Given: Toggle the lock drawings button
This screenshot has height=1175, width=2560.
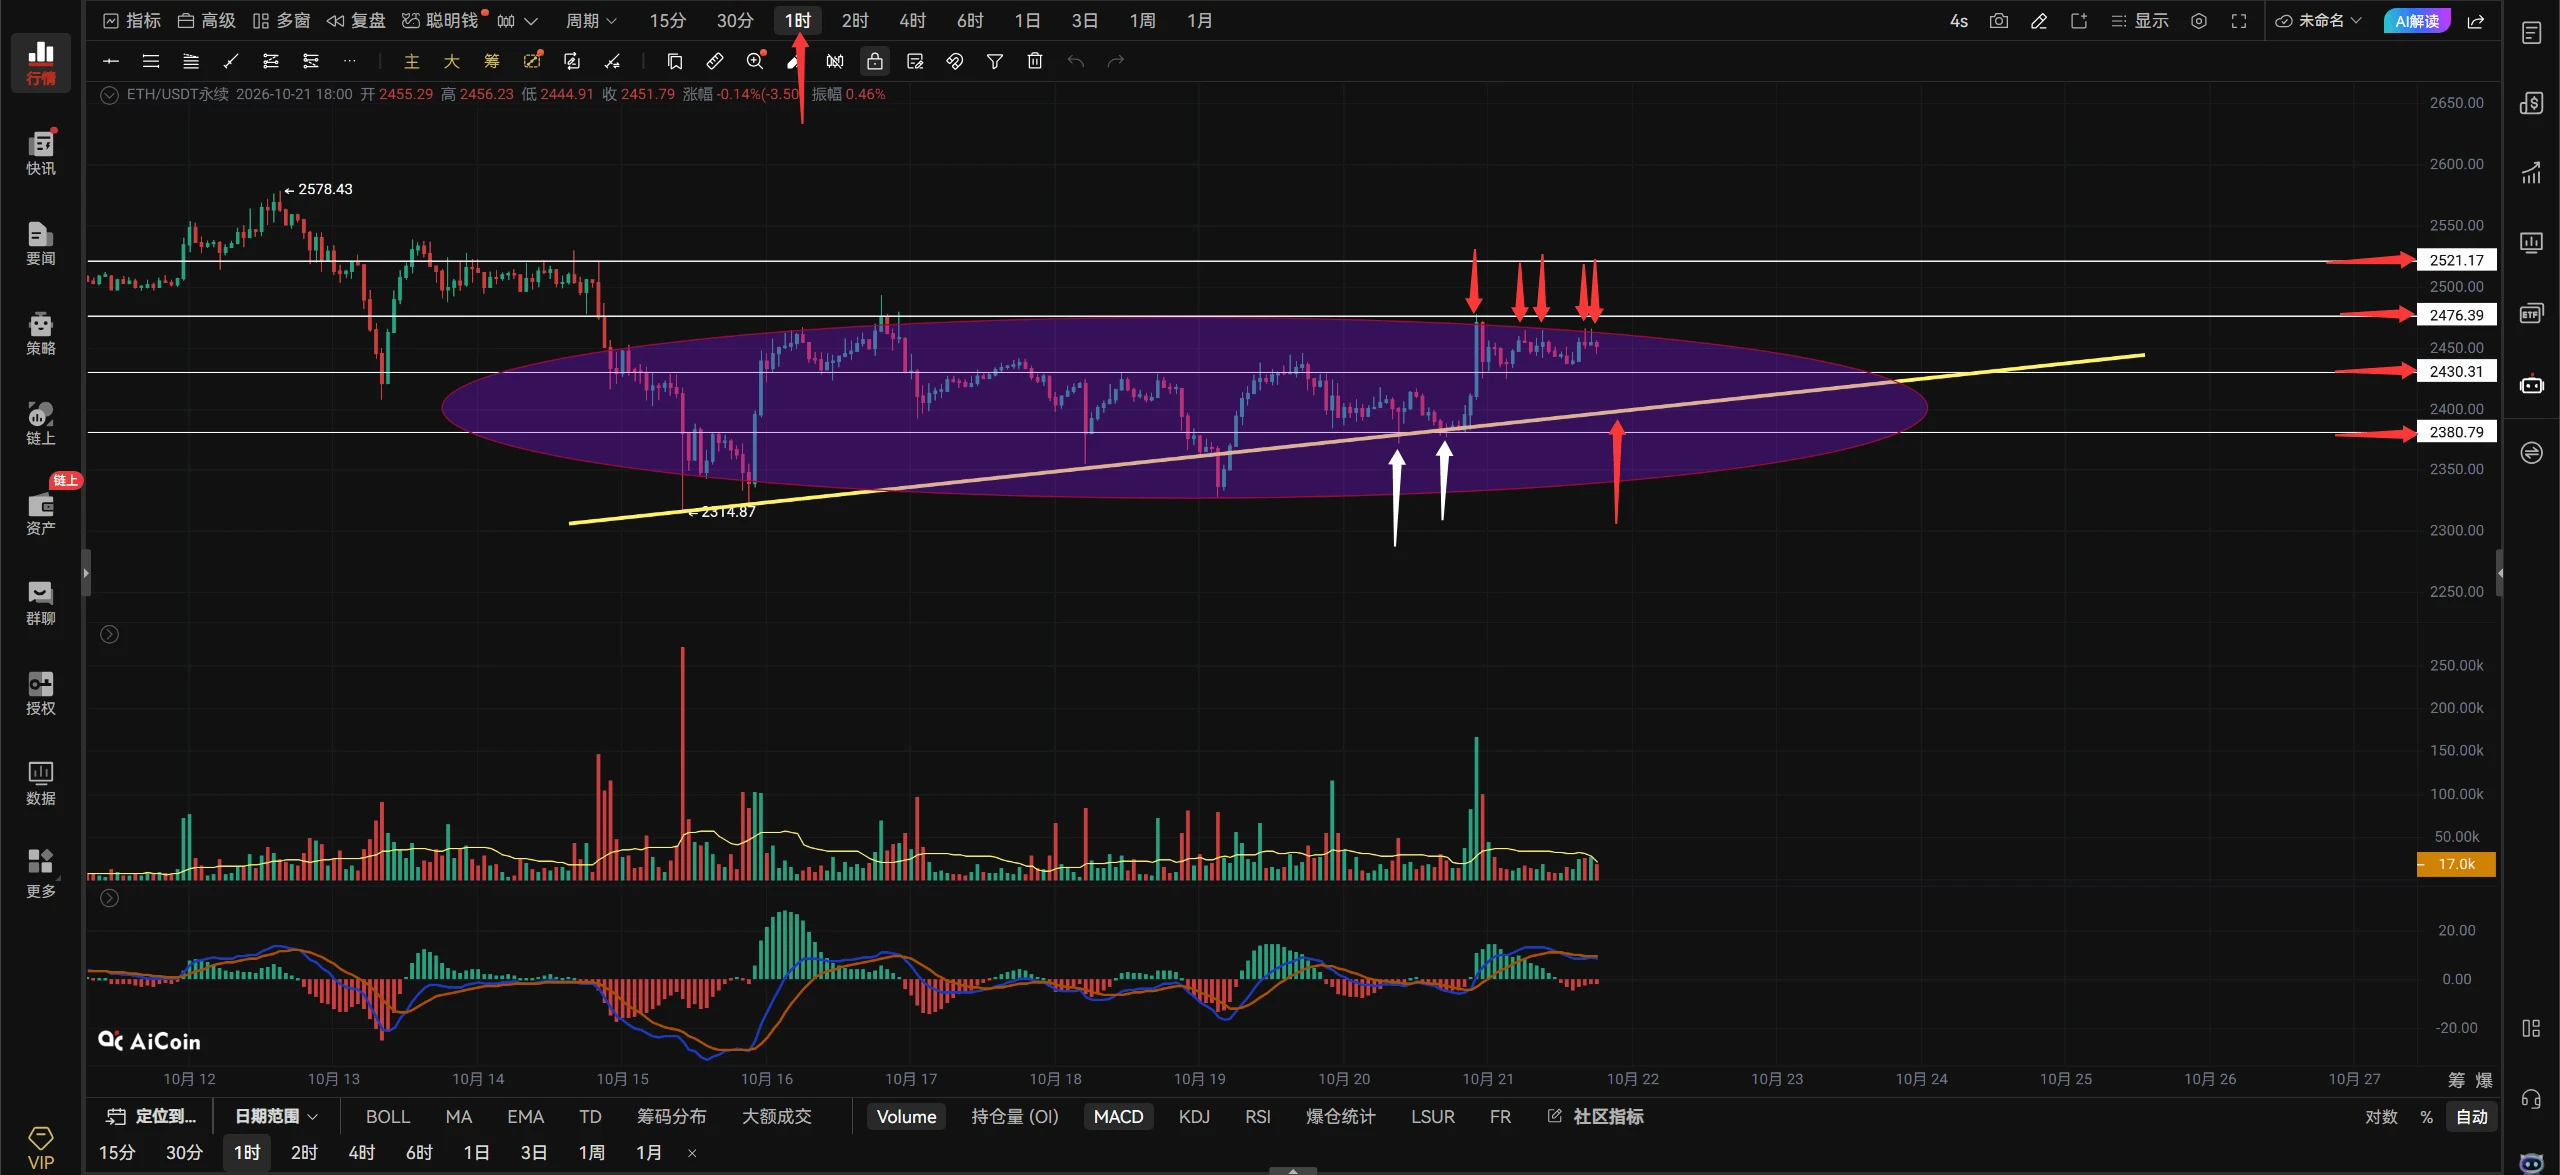Looking at the screenshot, I should tap(875, 62).
